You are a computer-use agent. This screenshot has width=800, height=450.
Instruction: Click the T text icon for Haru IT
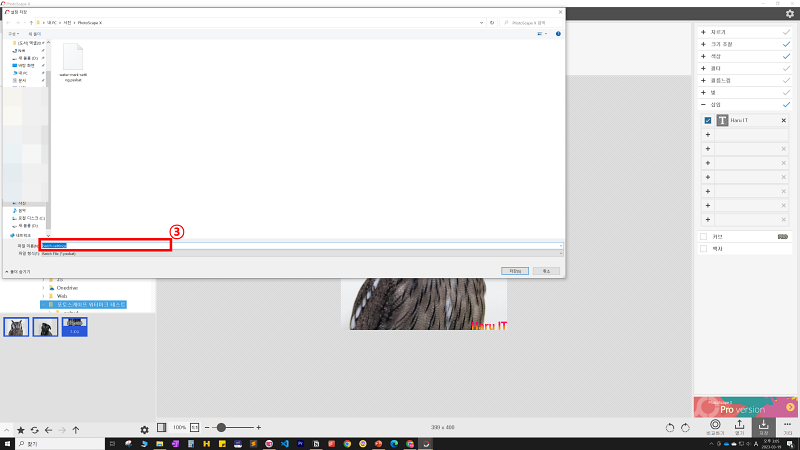tap(722, 120)
